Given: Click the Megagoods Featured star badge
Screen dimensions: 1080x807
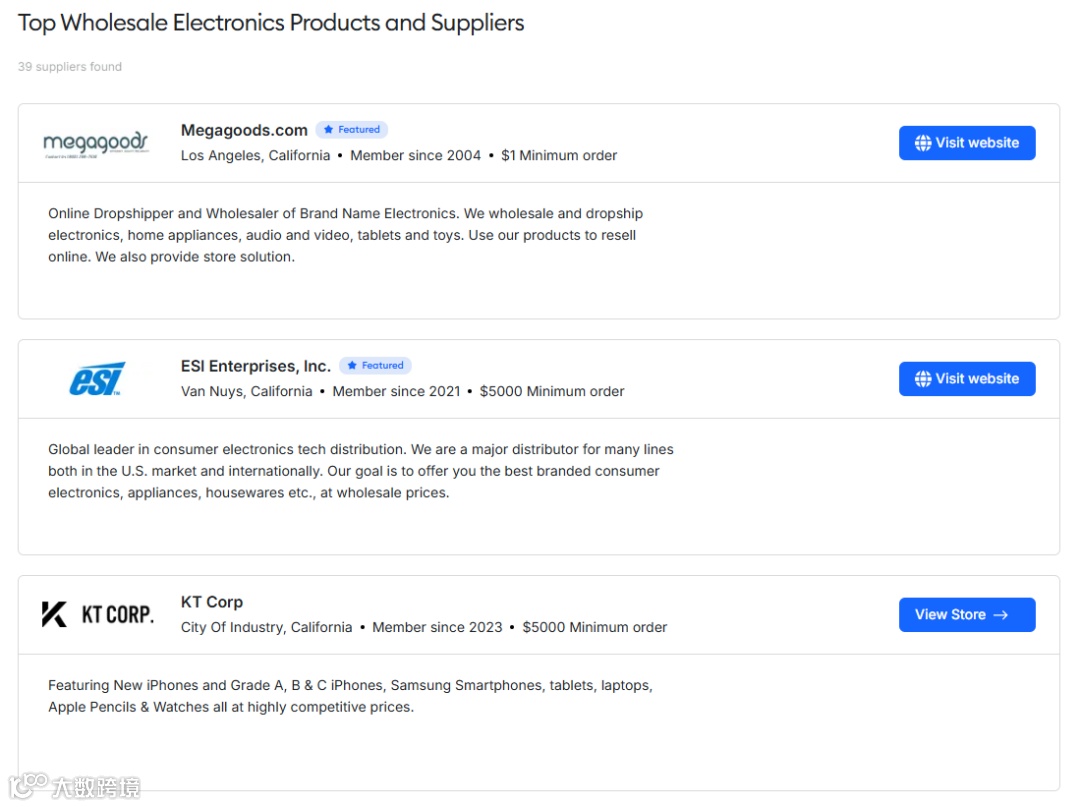Looking at the screenshot, I should point(352,130).
